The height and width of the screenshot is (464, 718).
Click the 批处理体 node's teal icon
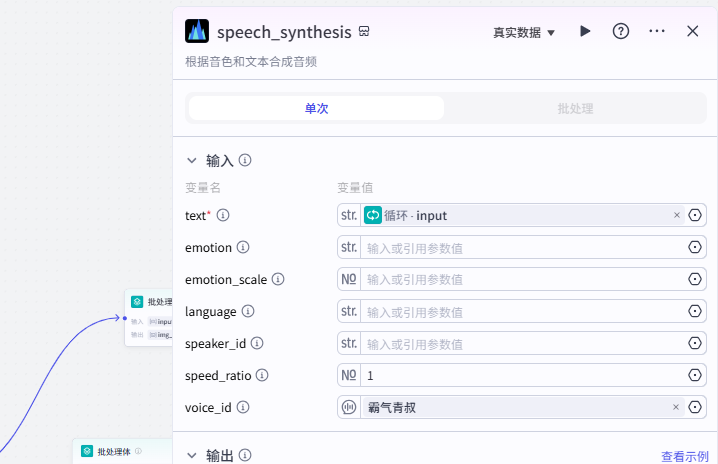87,451
